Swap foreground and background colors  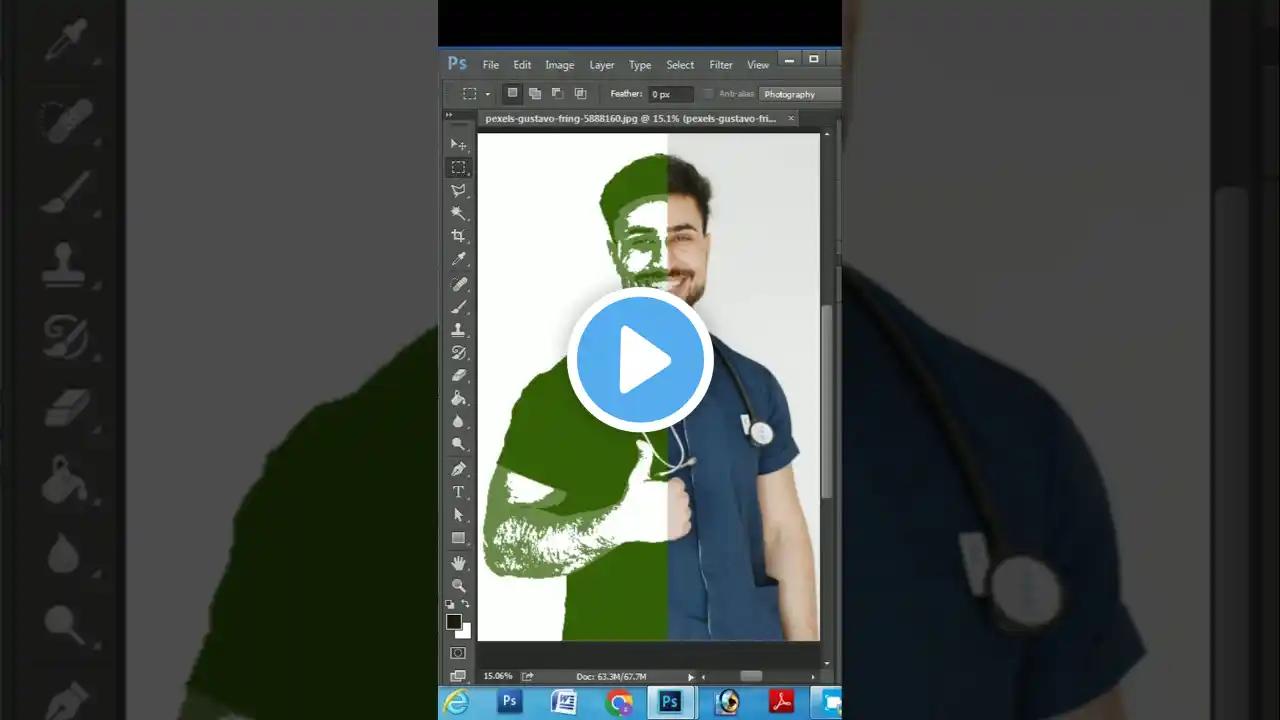point(465,605)
